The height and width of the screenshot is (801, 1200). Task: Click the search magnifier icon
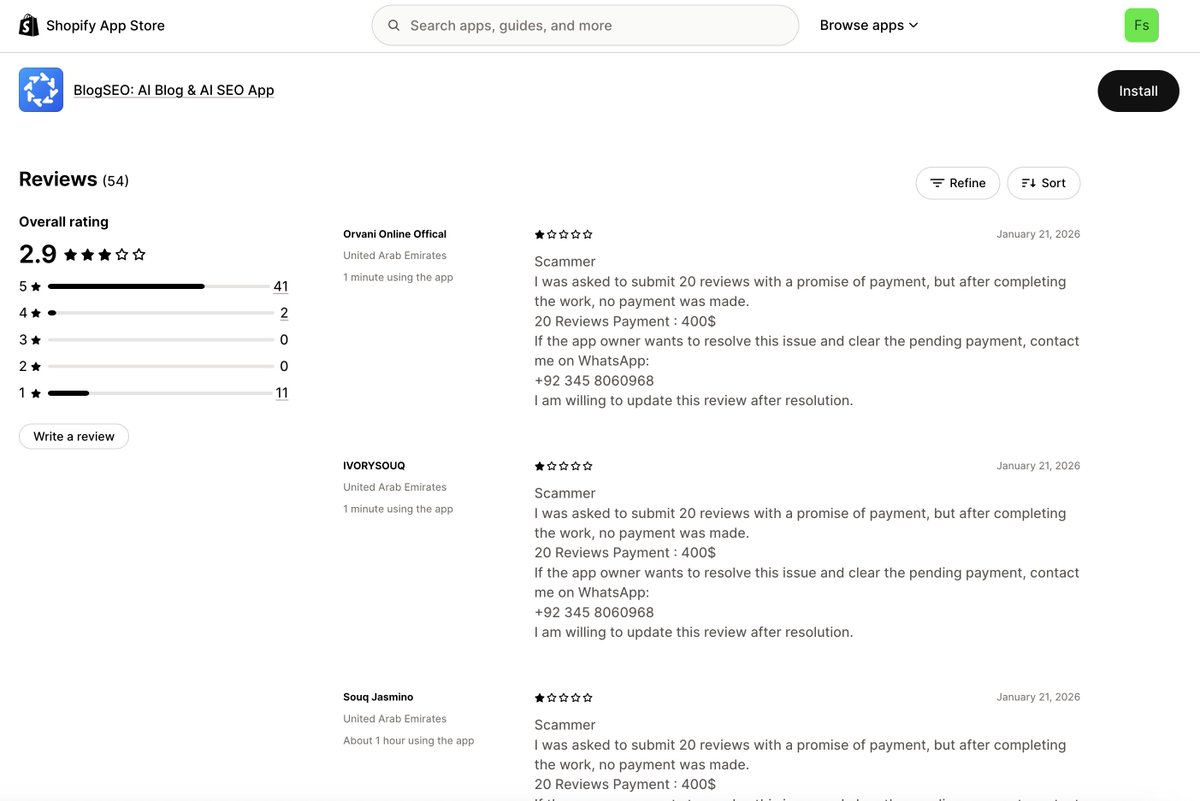tap(394, 26)
